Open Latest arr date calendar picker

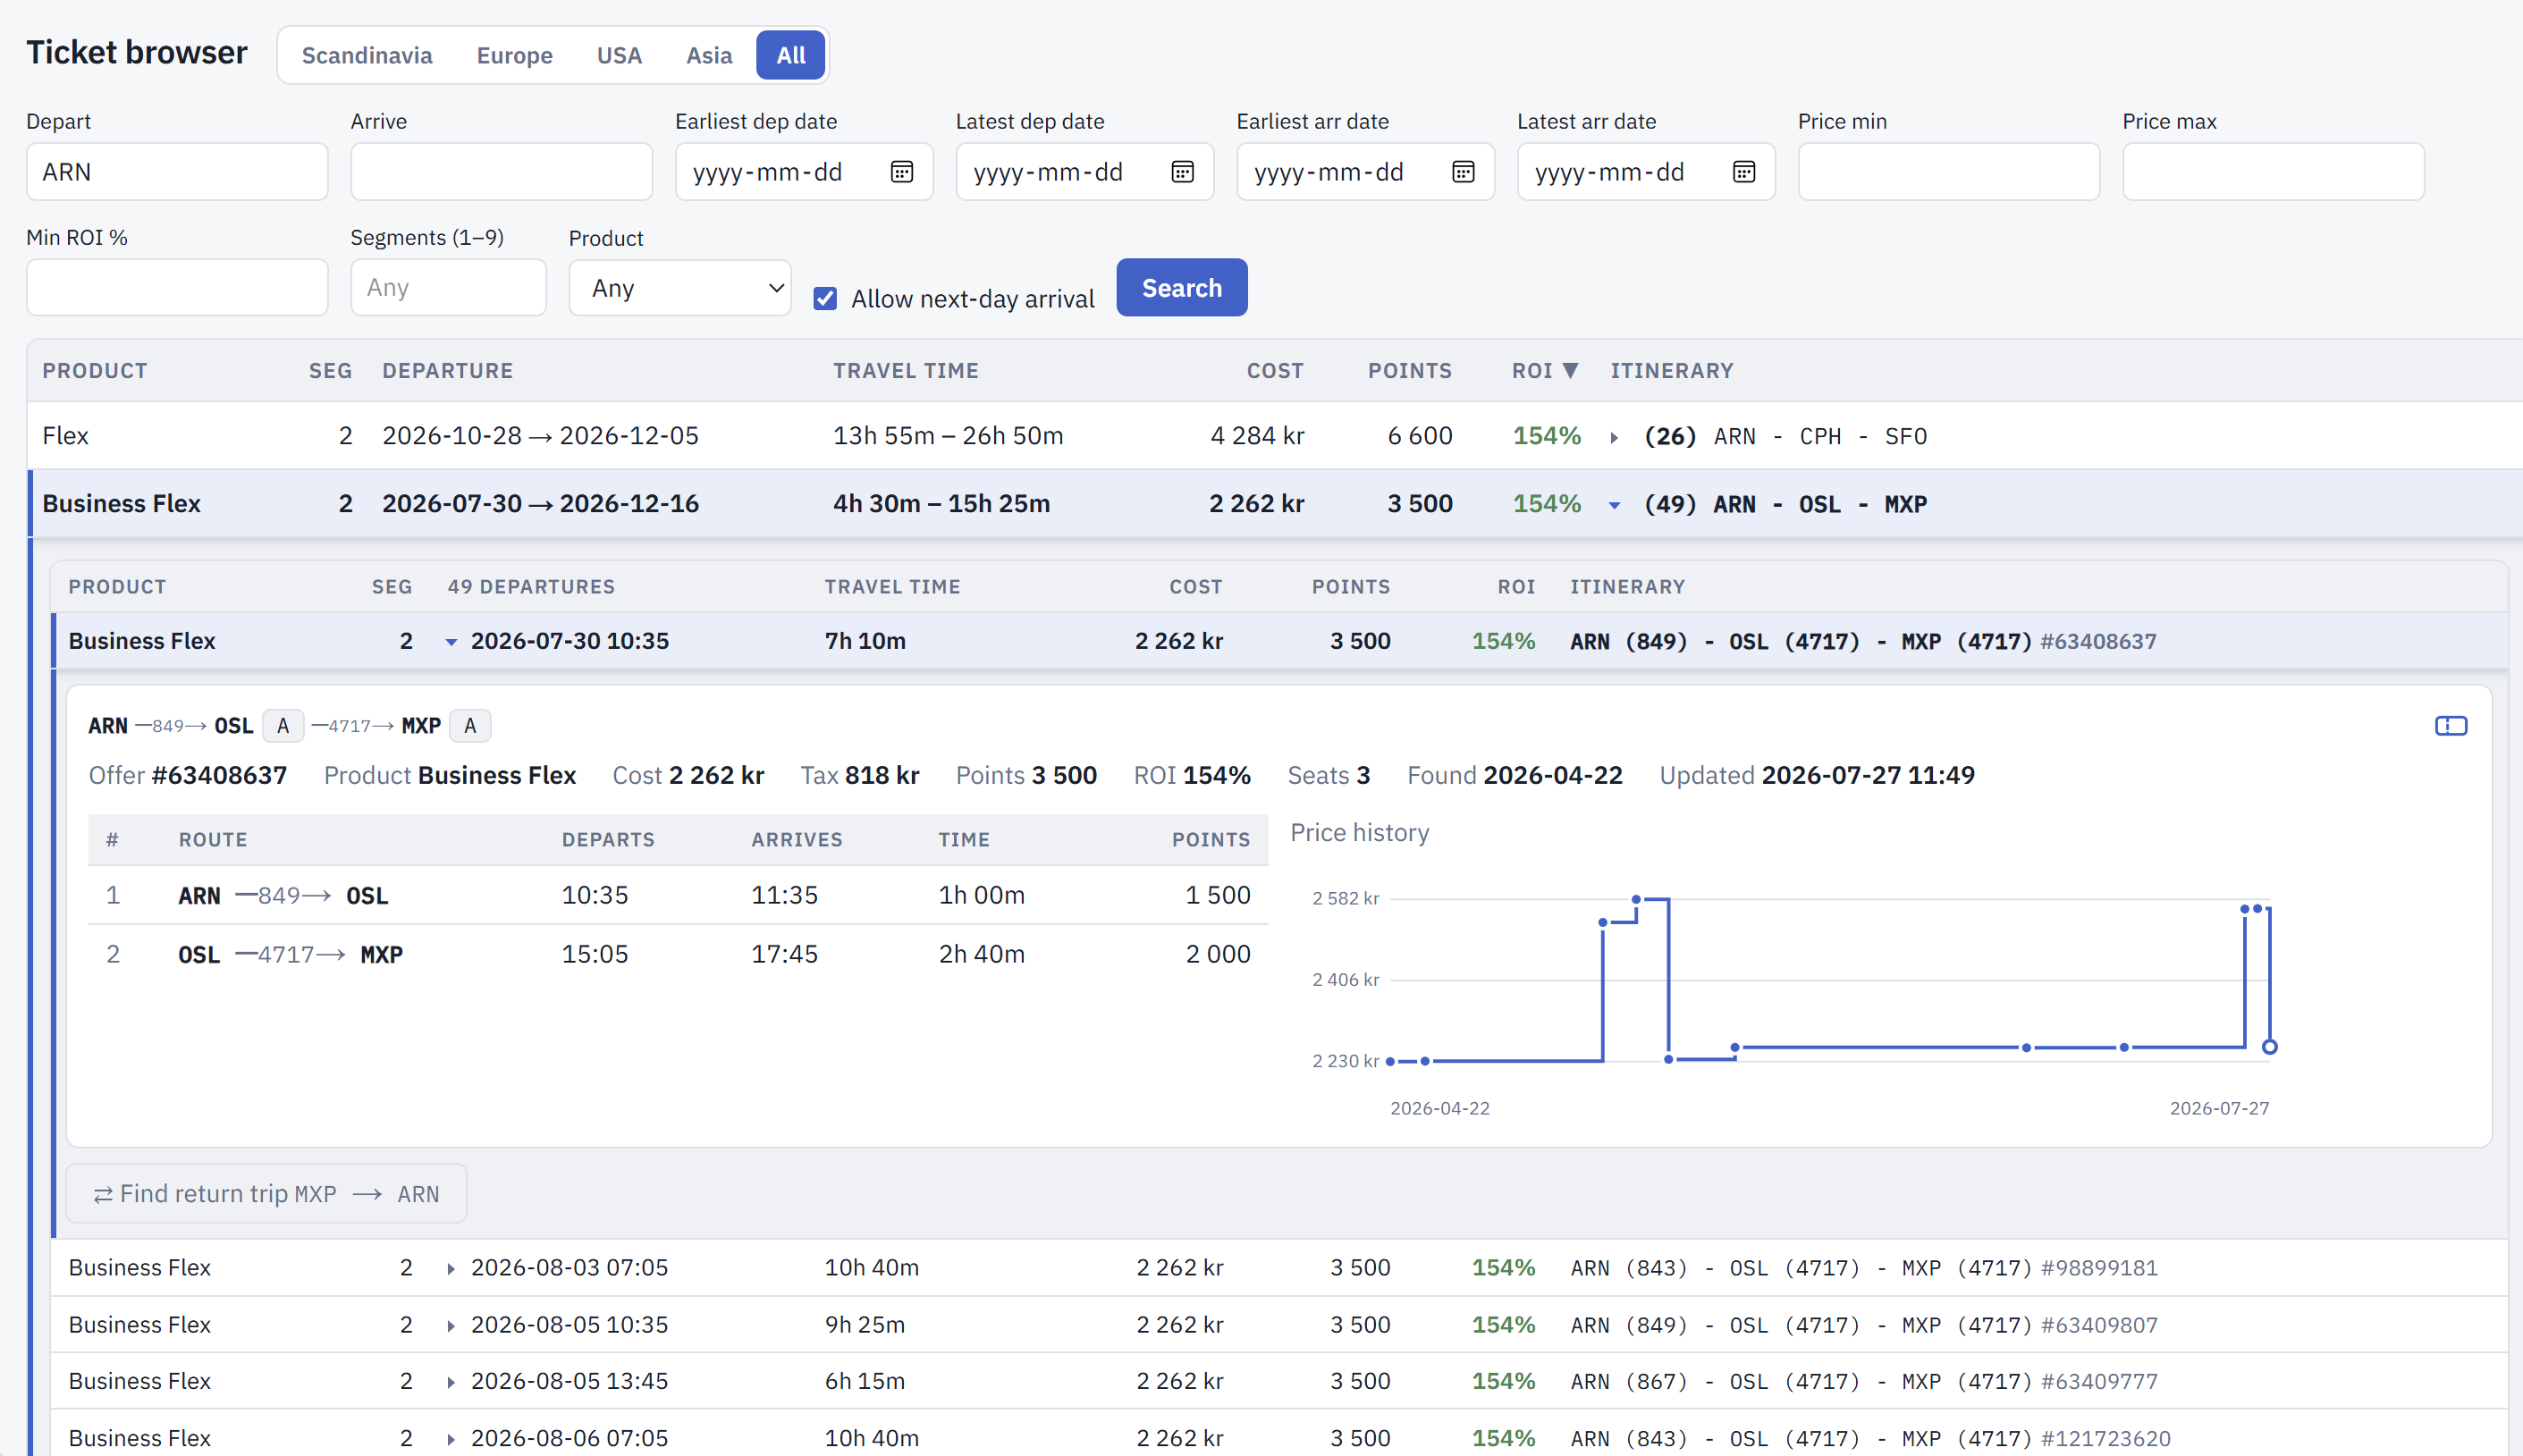[1744, 172]
